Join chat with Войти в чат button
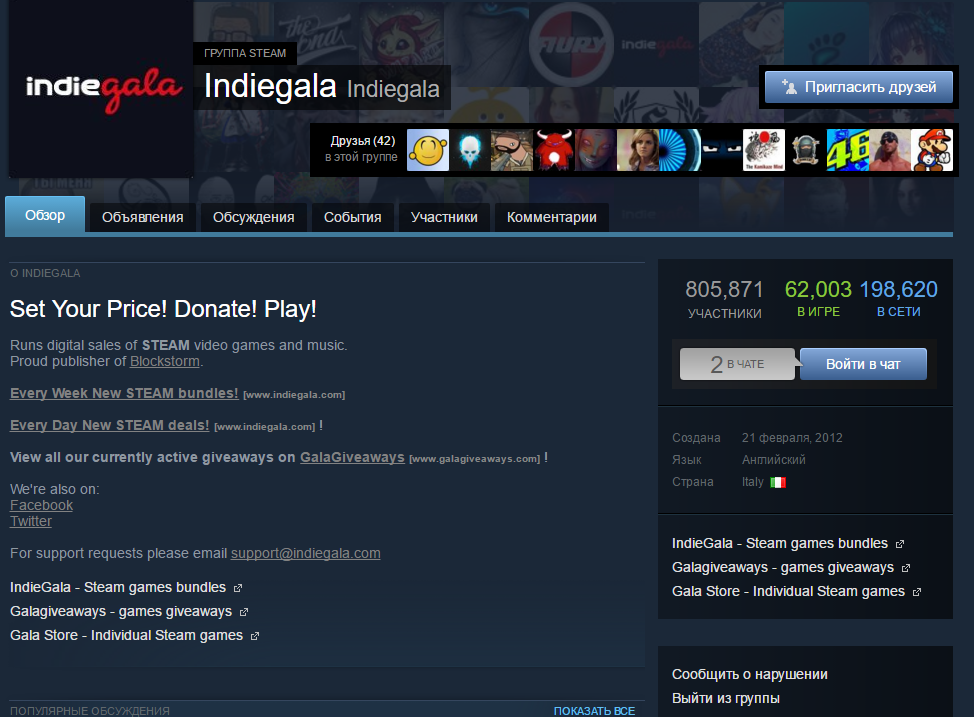This screenshot has width=974, height=717. pyautogui.click(x=863, y=364)
